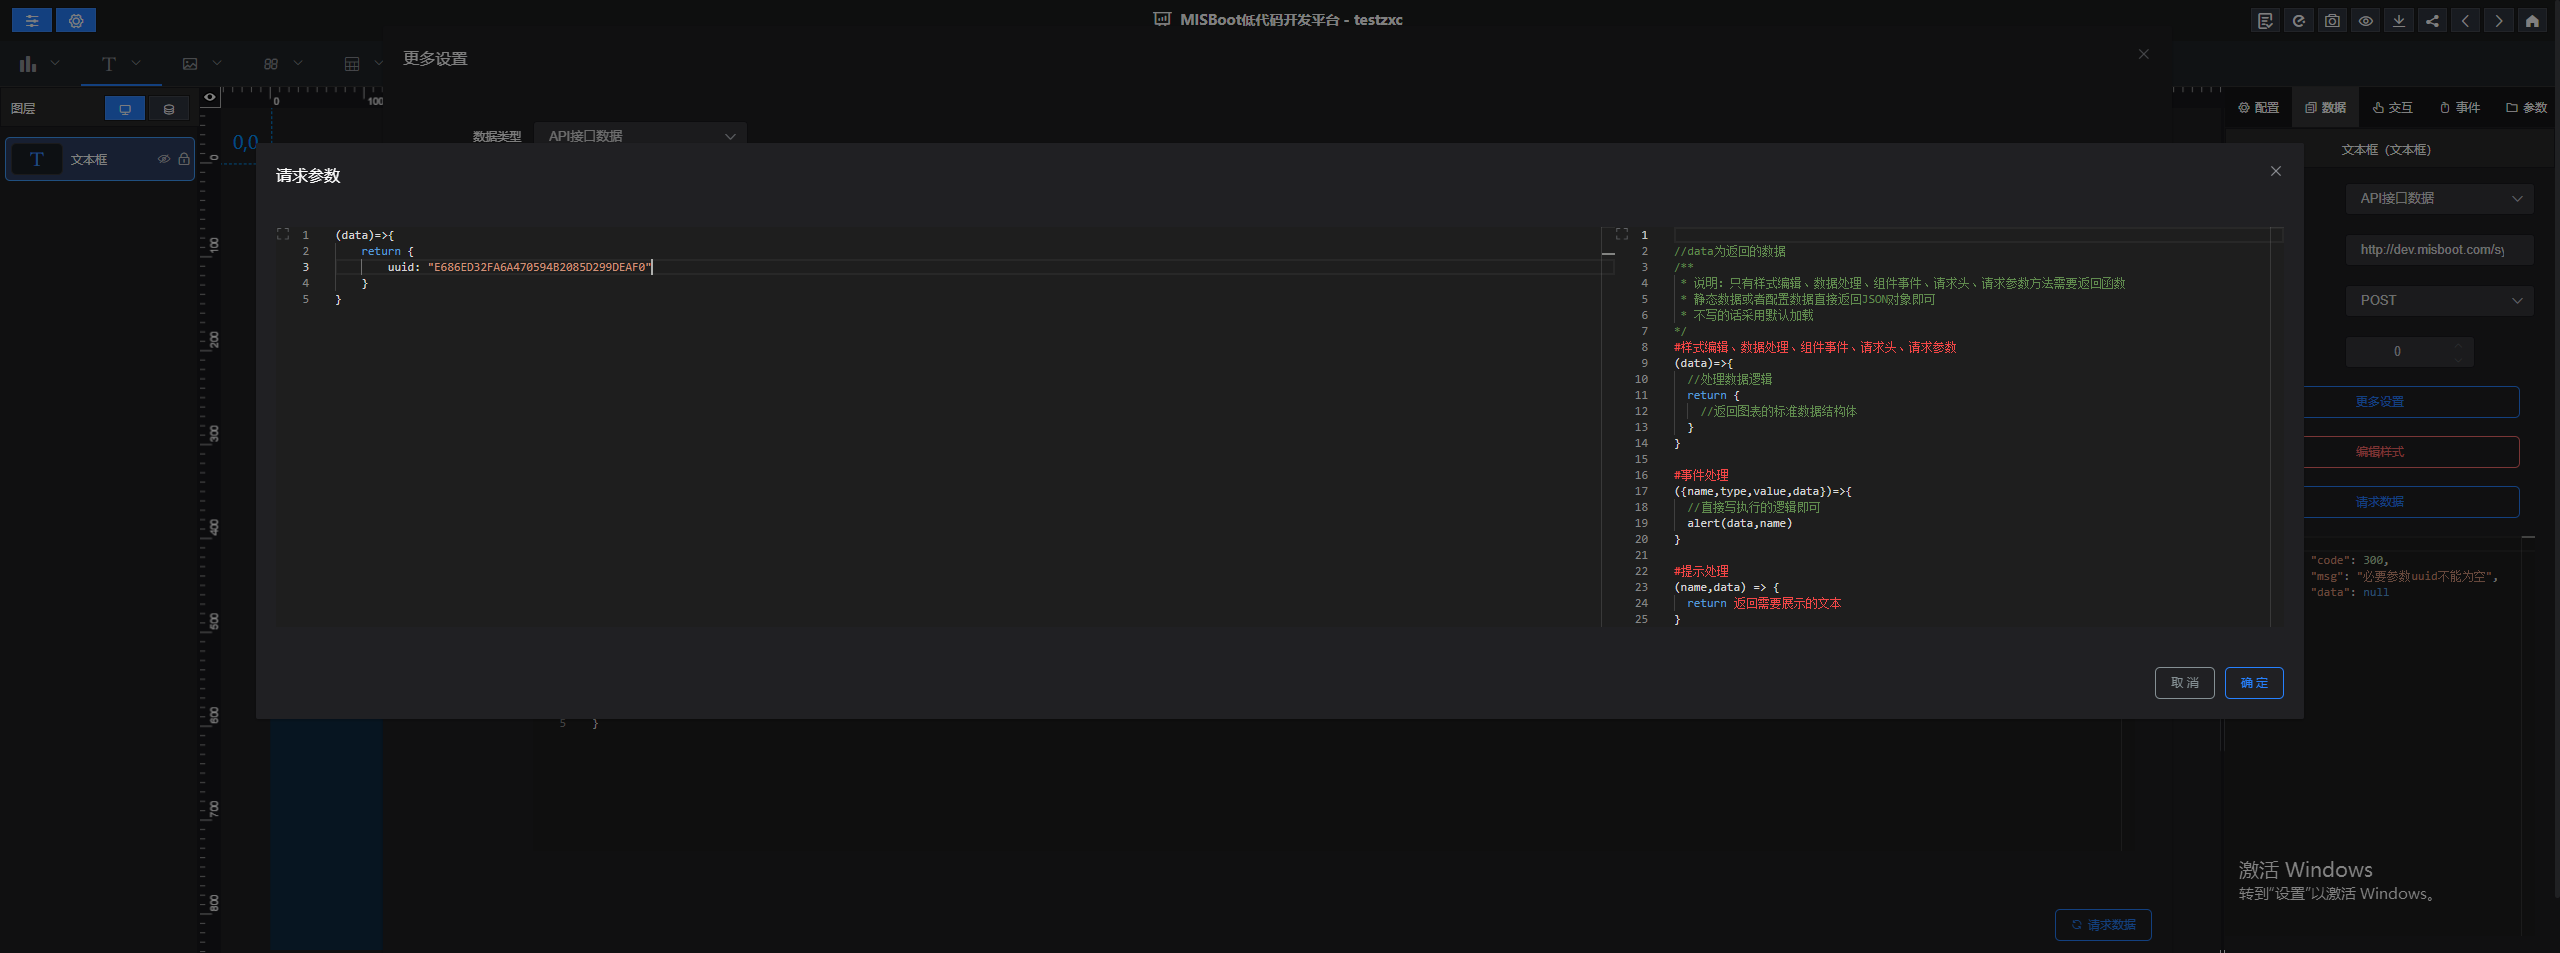The image size is (2560, 953).
Task: Click the "code": 300 response text
Action: tap(2348, 560)
